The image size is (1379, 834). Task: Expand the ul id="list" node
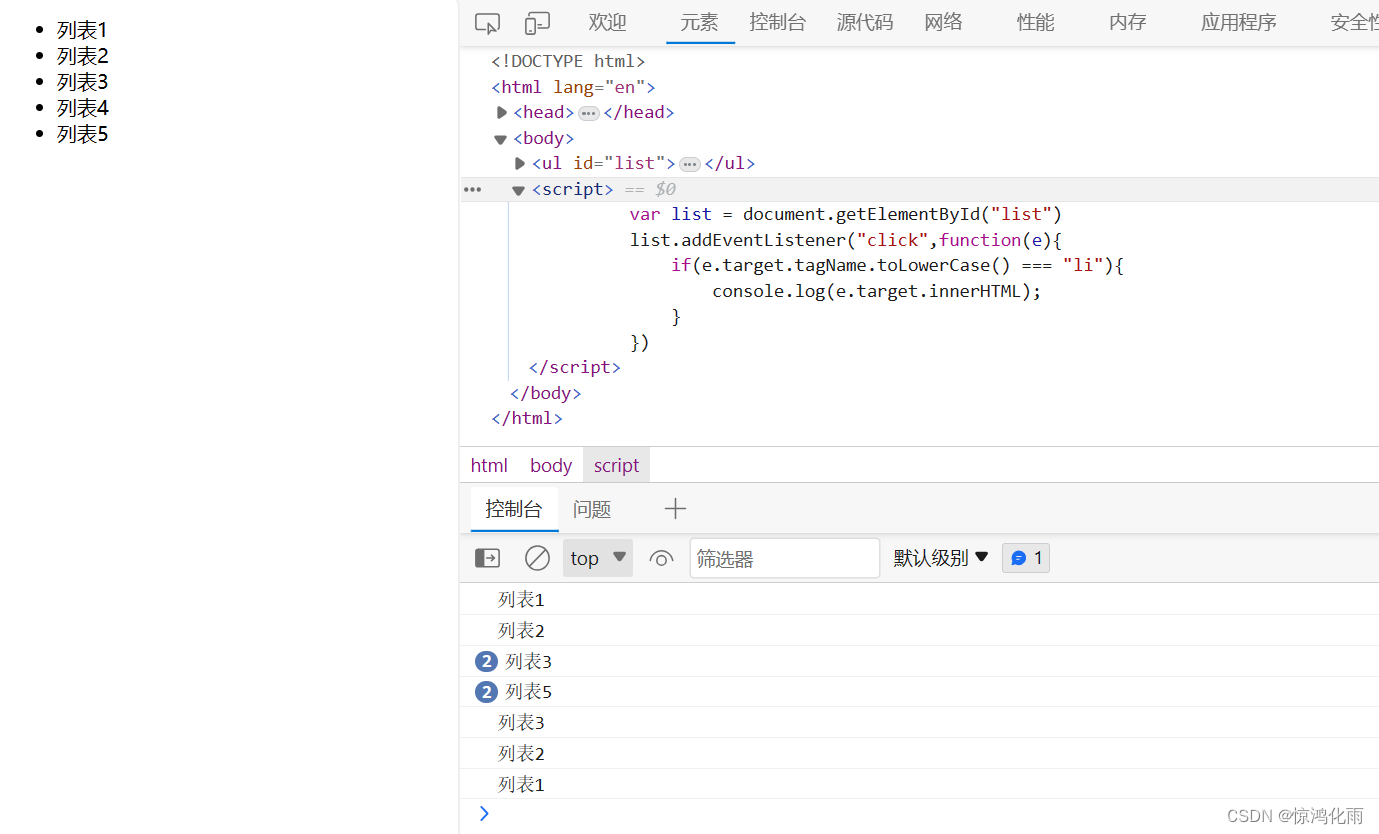coord(520,163)
